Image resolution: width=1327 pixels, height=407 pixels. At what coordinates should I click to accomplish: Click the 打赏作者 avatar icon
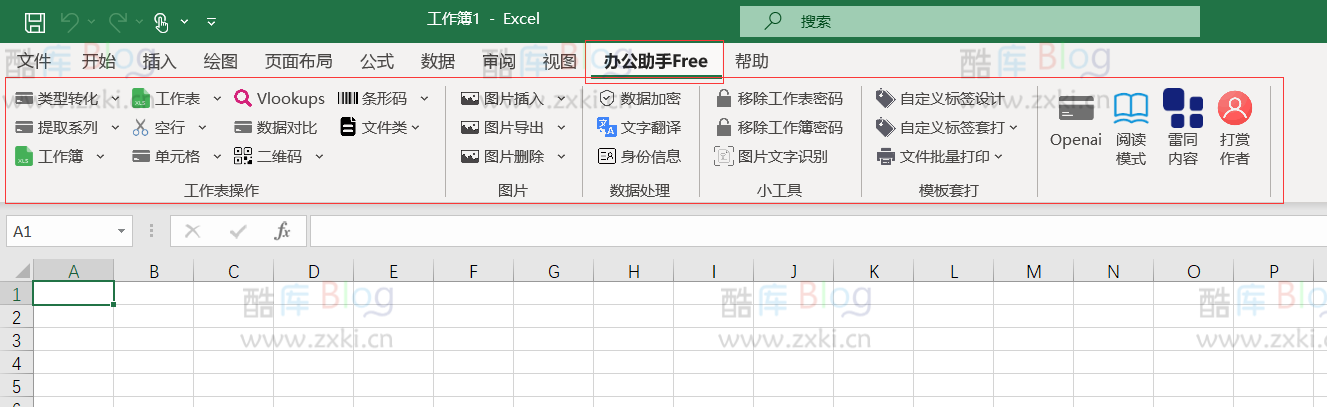1235,108
